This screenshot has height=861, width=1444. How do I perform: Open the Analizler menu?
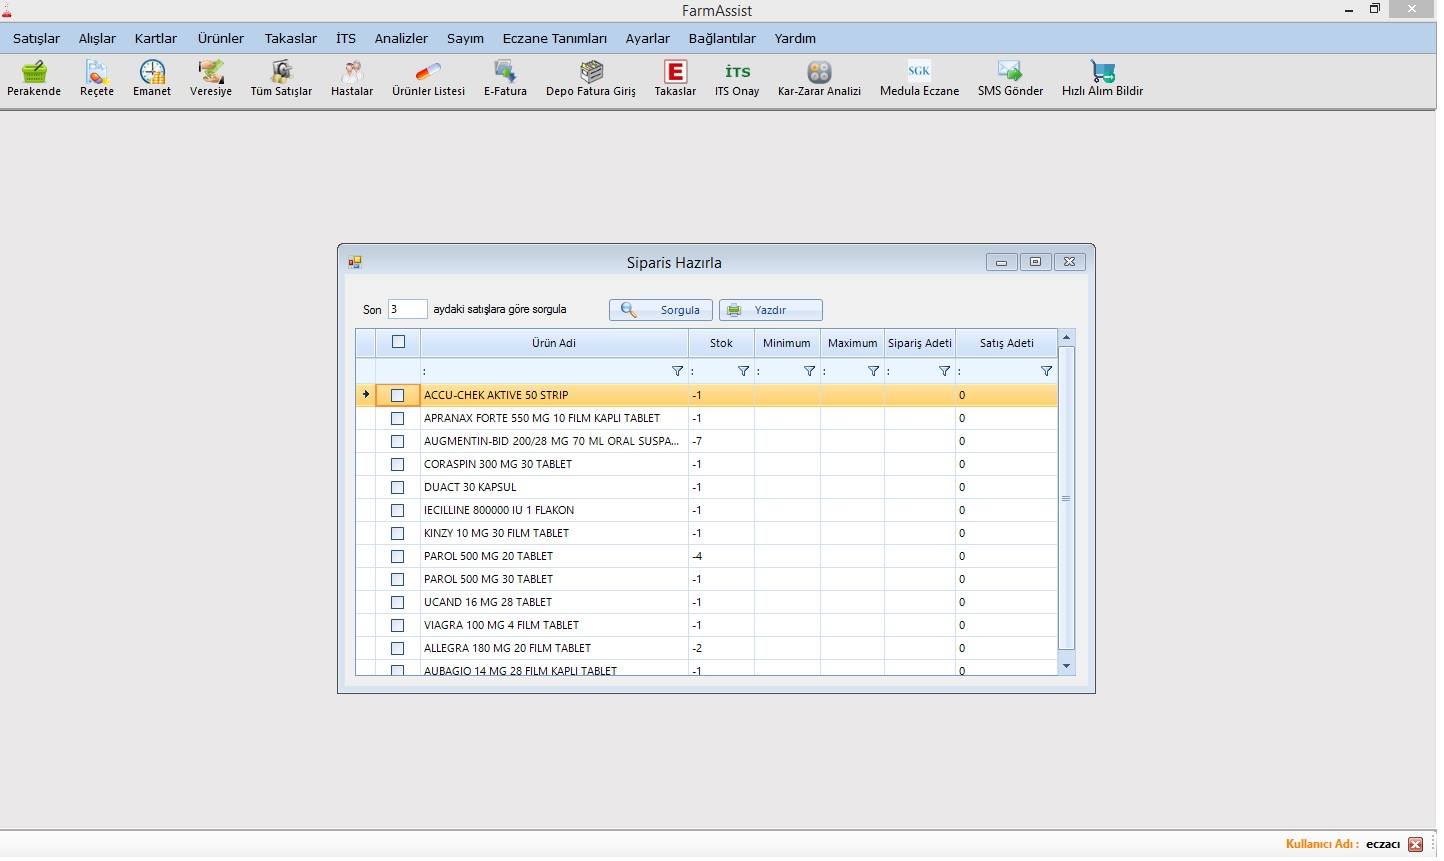[401, 38]
